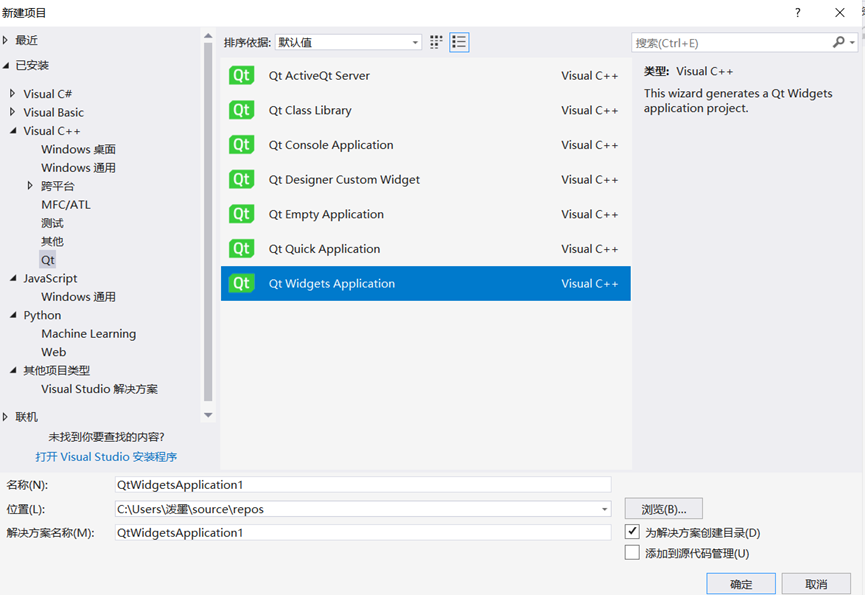865x595 pixels.
Task: Click the search magnifier icon
Action: point(839,42)
